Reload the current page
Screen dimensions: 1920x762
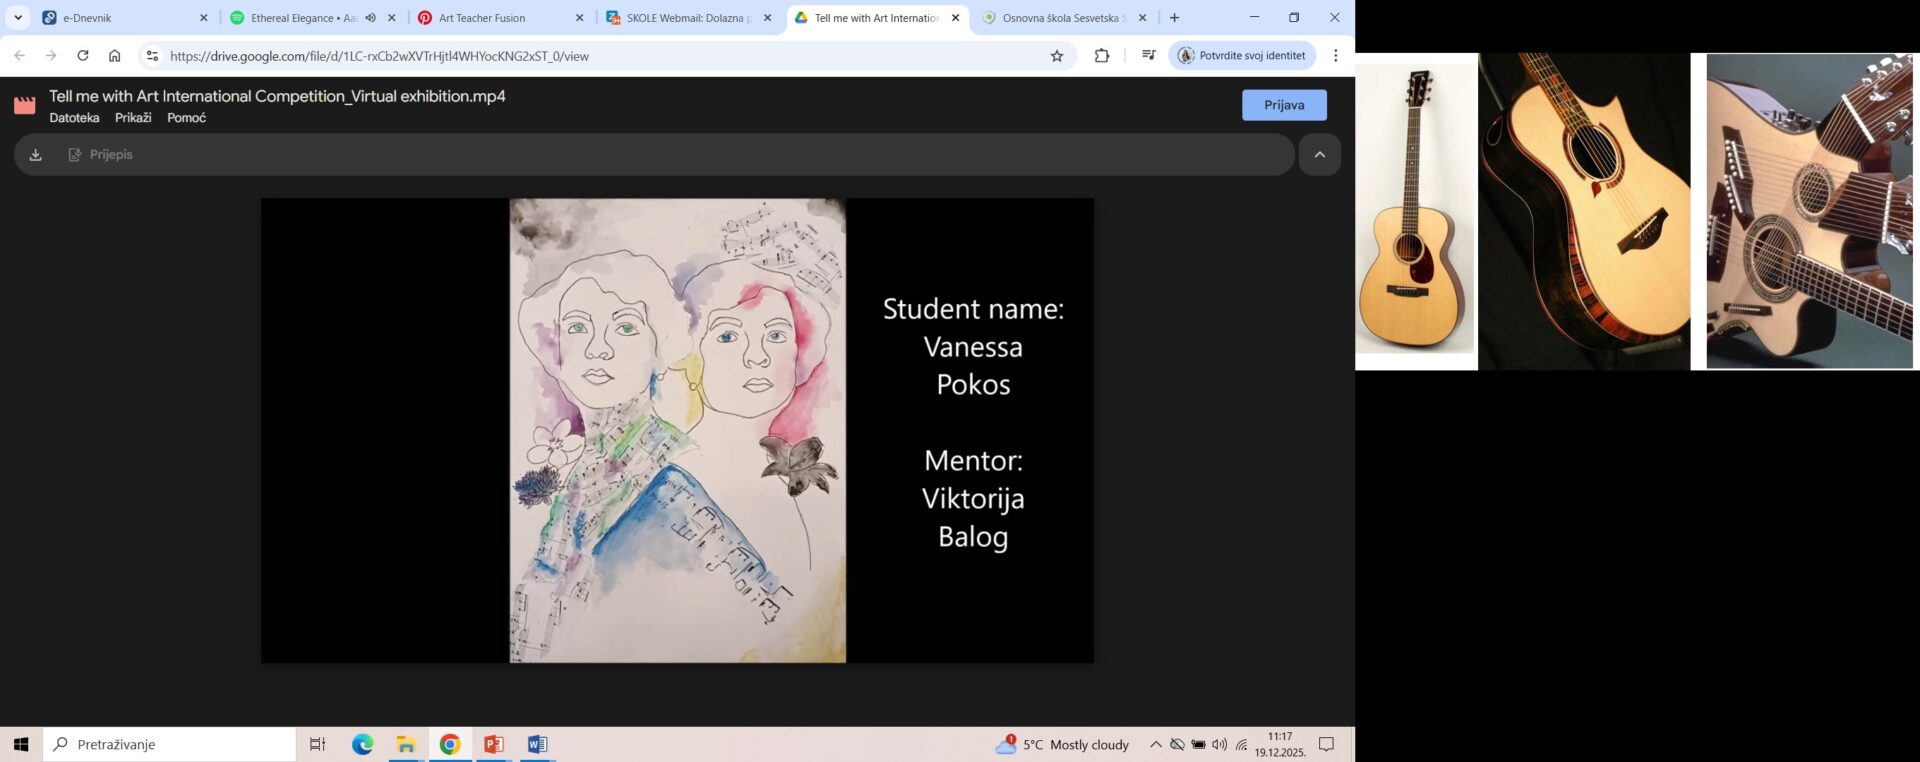pos(83,56)
